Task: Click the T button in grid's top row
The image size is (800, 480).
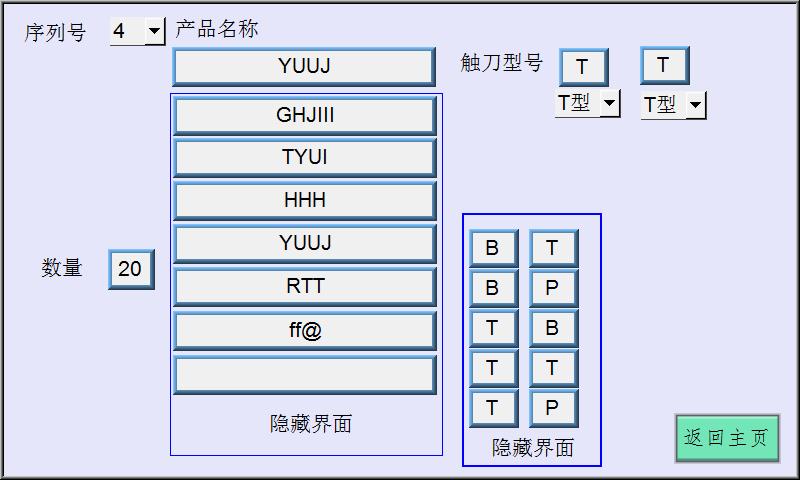Action: (552, 248)
